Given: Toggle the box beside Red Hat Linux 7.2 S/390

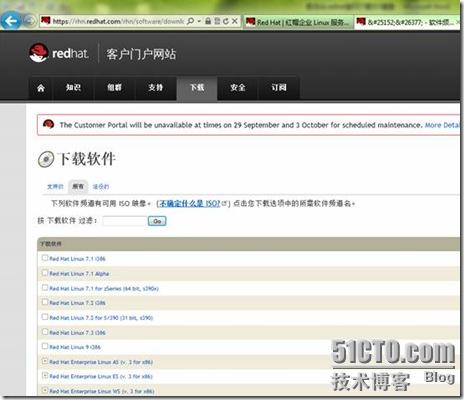Looking at the screenshot, I should click(x=45, y=317).
